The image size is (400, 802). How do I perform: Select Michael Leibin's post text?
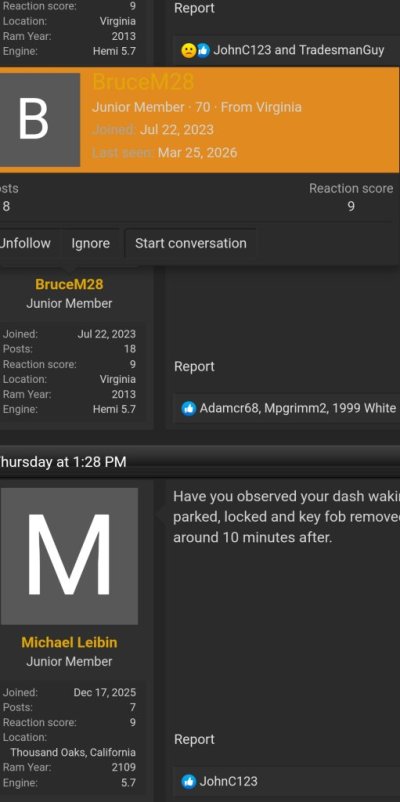point(286,517)
